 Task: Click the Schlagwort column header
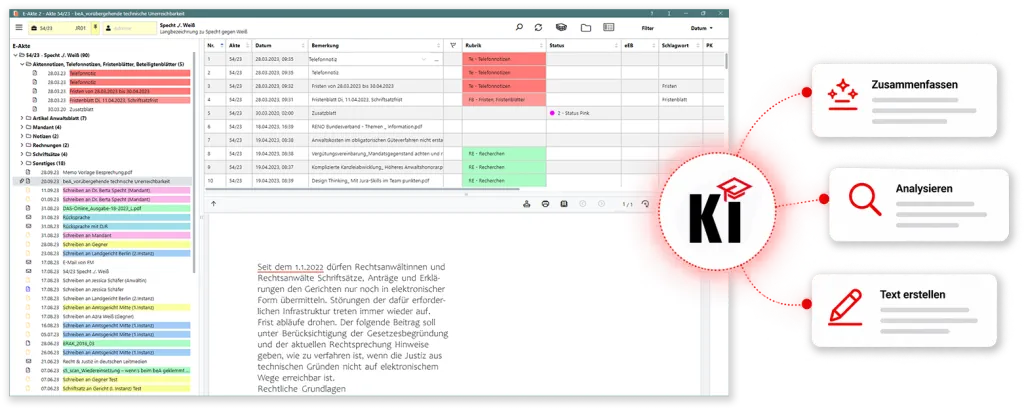tap(680, 45)
